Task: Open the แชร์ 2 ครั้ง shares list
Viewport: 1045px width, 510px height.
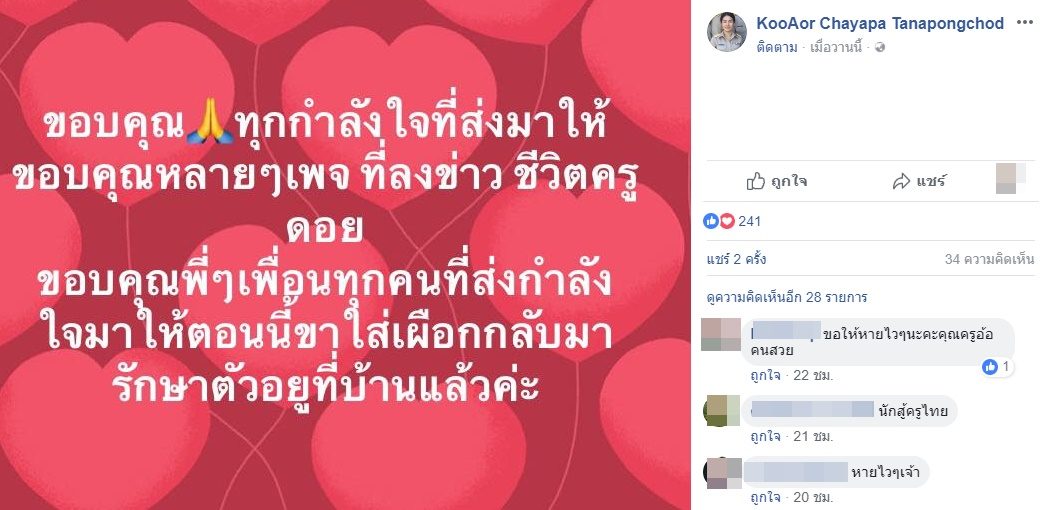Action: coord(736,259)
